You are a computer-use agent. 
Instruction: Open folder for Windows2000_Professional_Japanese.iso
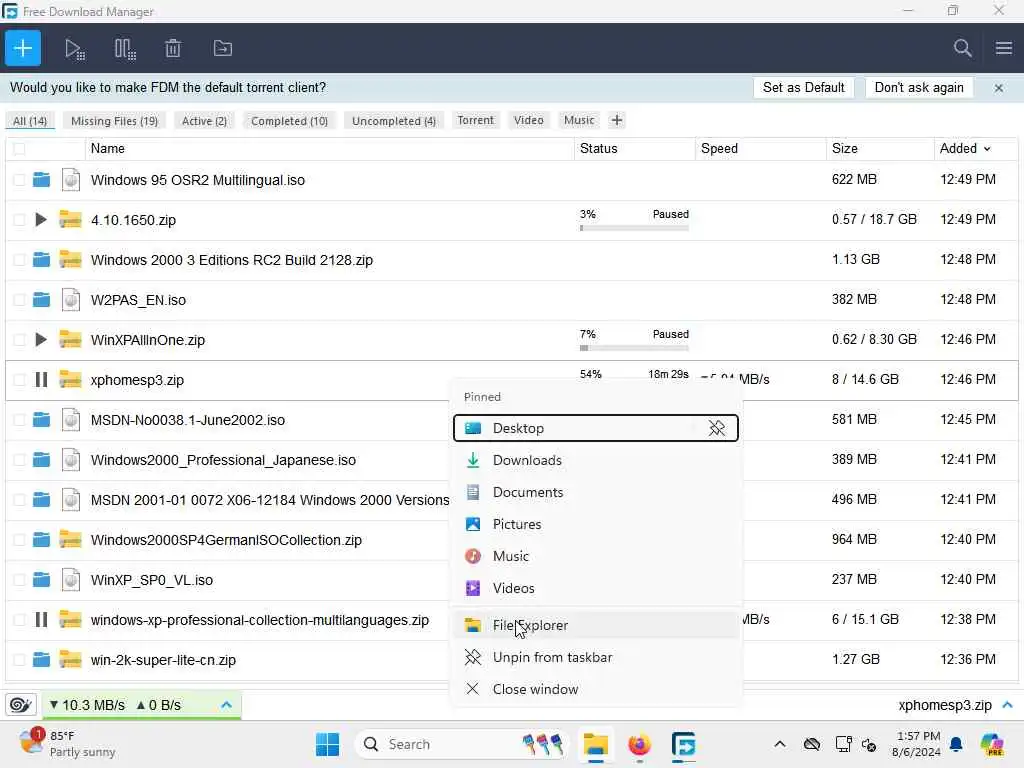41,460
